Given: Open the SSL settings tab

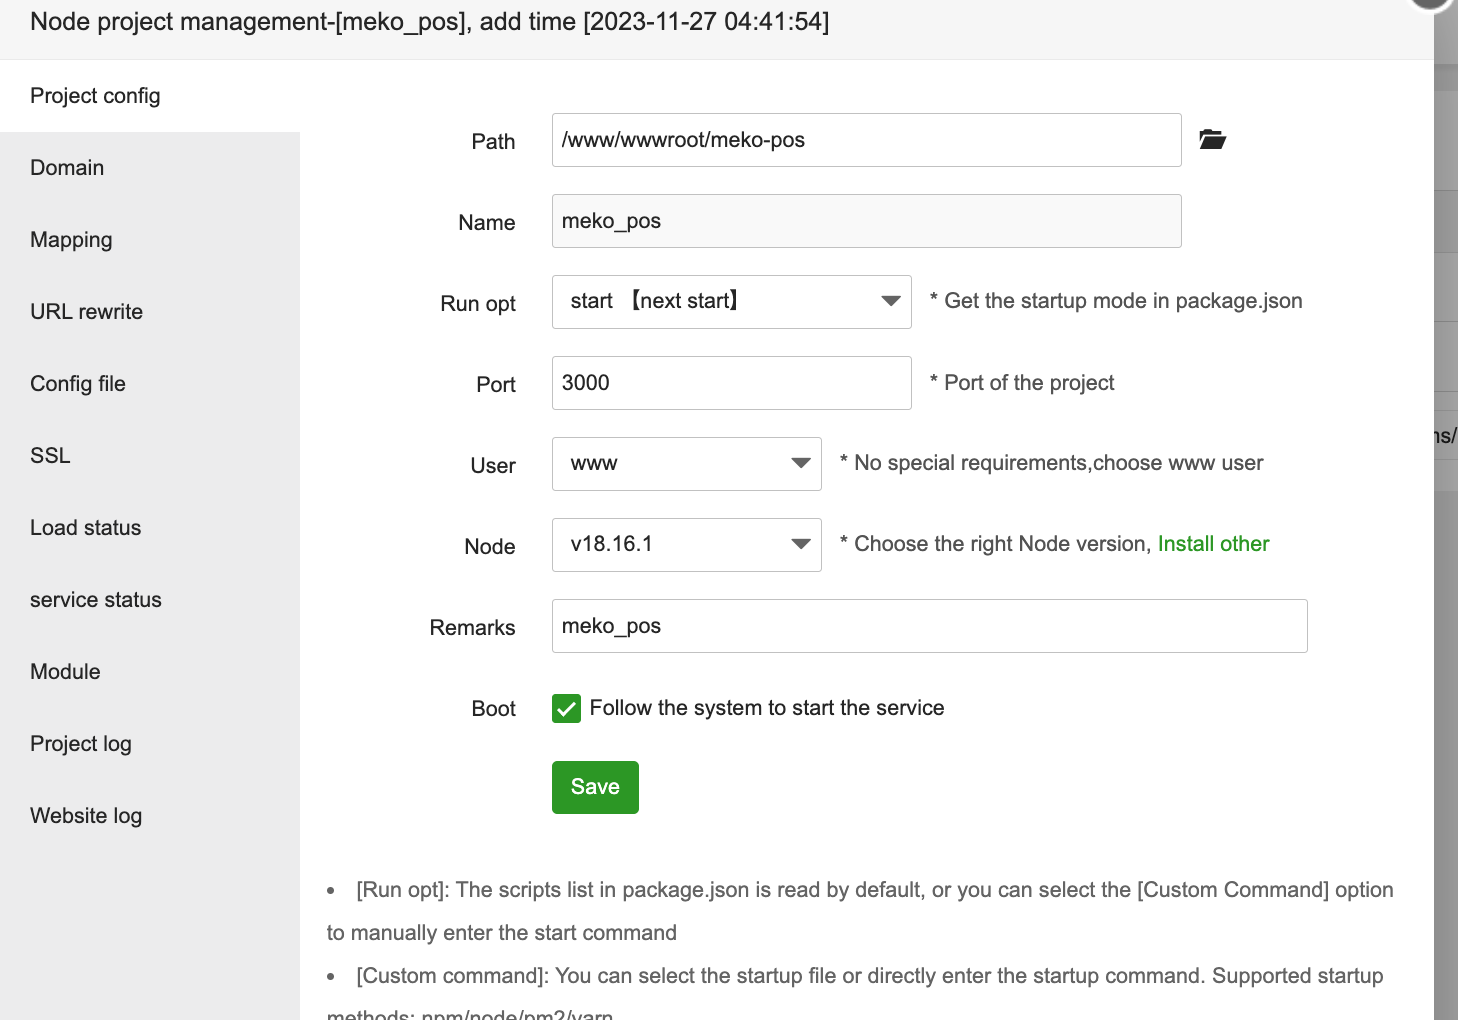Looking at the screenshot, I should [x=50, y=456].
